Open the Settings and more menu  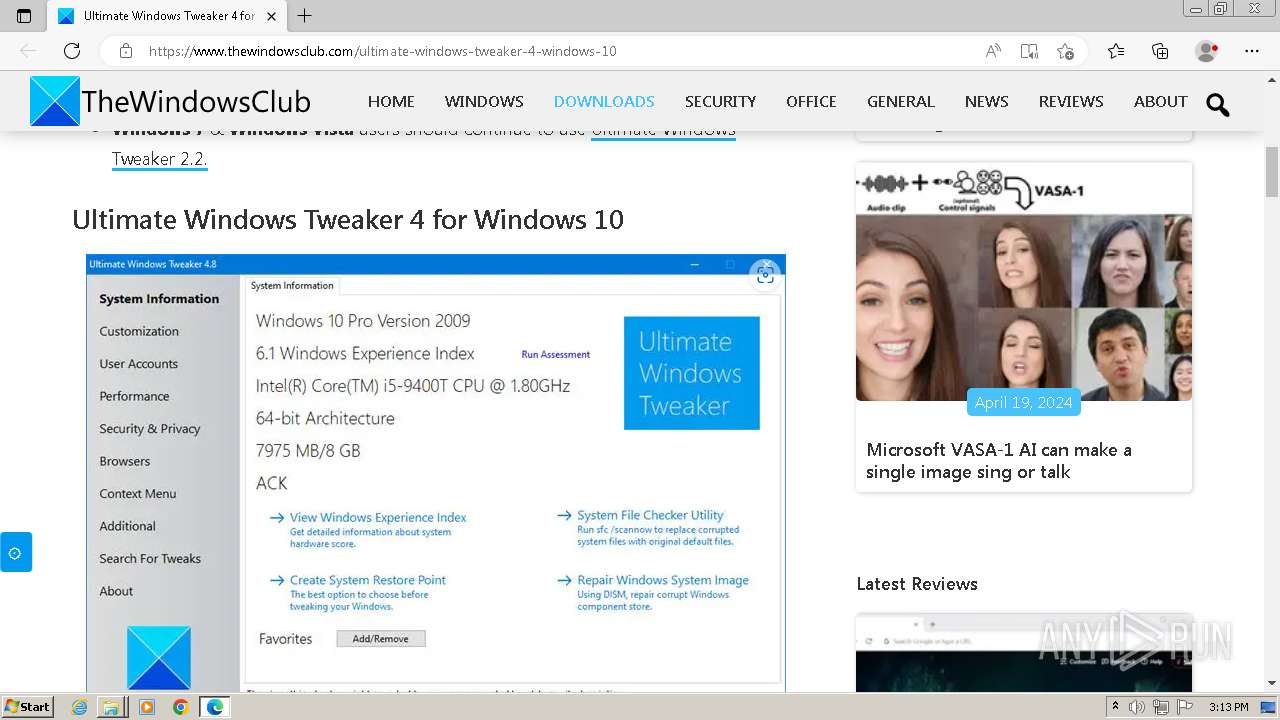tap(1252, 51)
